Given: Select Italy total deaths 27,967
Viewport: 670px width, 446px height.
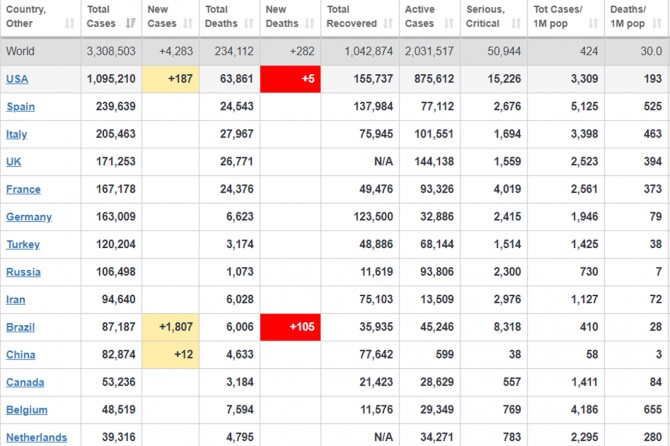Looking at the screenshot, I should point(237,134).
